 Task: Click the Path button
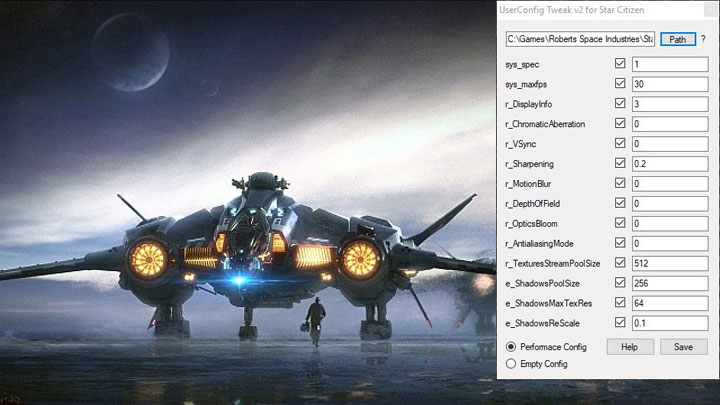click(x=678, y=39)
